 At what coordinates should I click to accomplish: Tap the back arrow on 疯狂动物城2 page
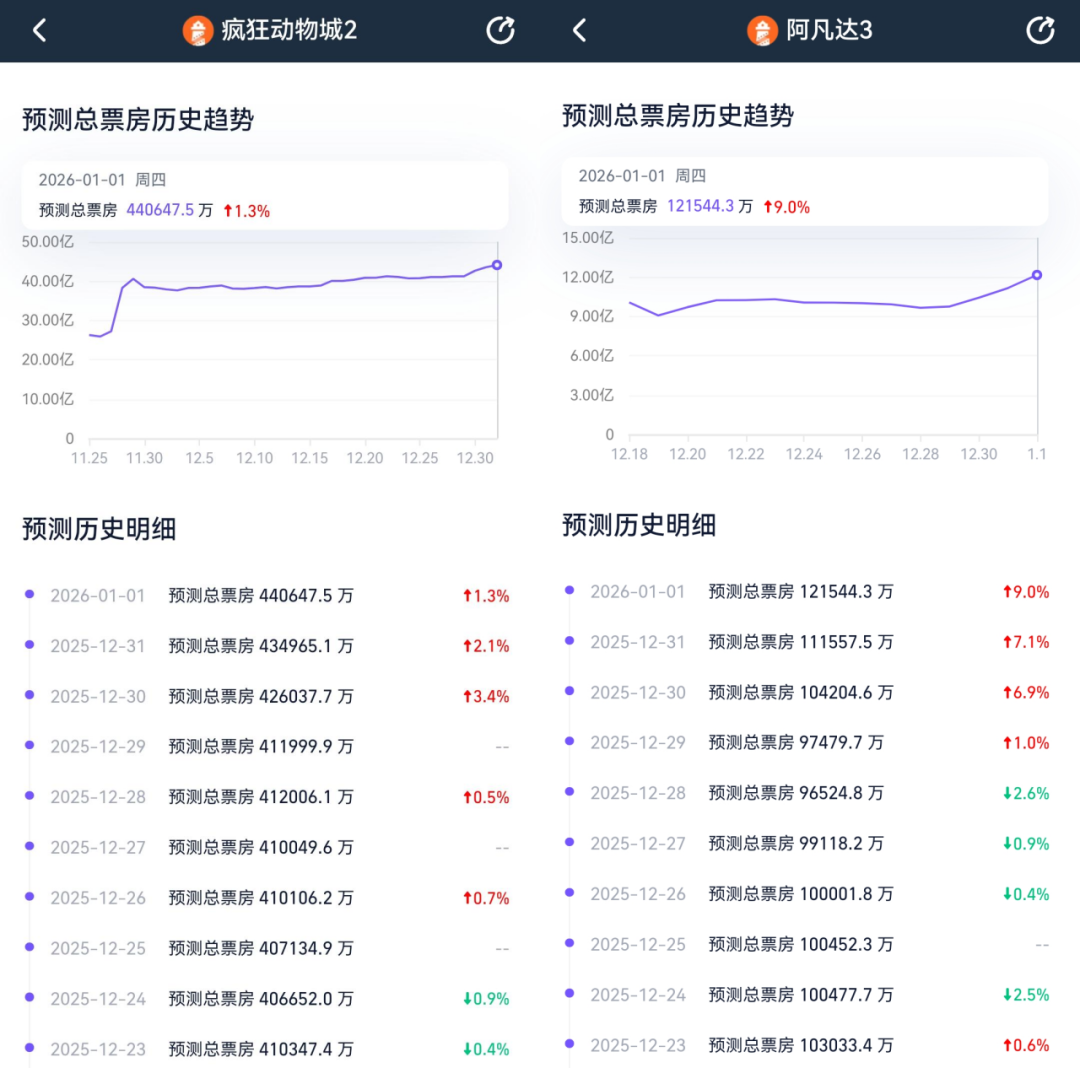[x=38, y=30]
